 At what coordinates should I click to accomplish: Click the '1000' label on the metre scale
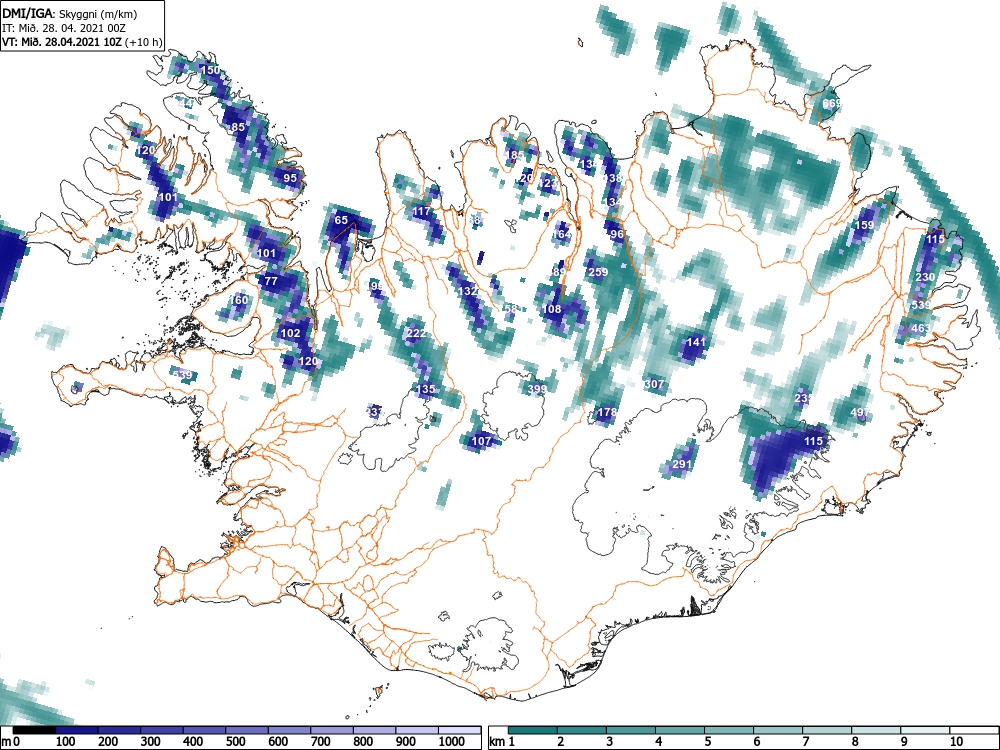(x=452, y=741)
